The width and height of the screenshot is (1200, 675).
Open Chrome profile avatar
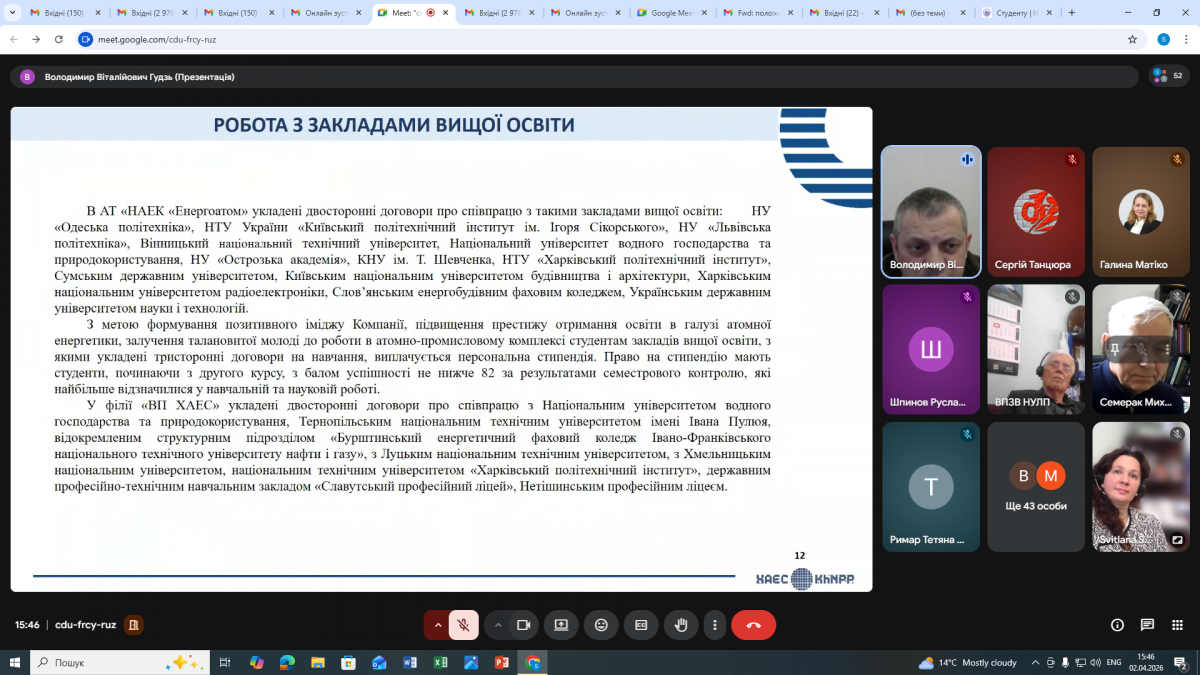[x=1163, y=39]
